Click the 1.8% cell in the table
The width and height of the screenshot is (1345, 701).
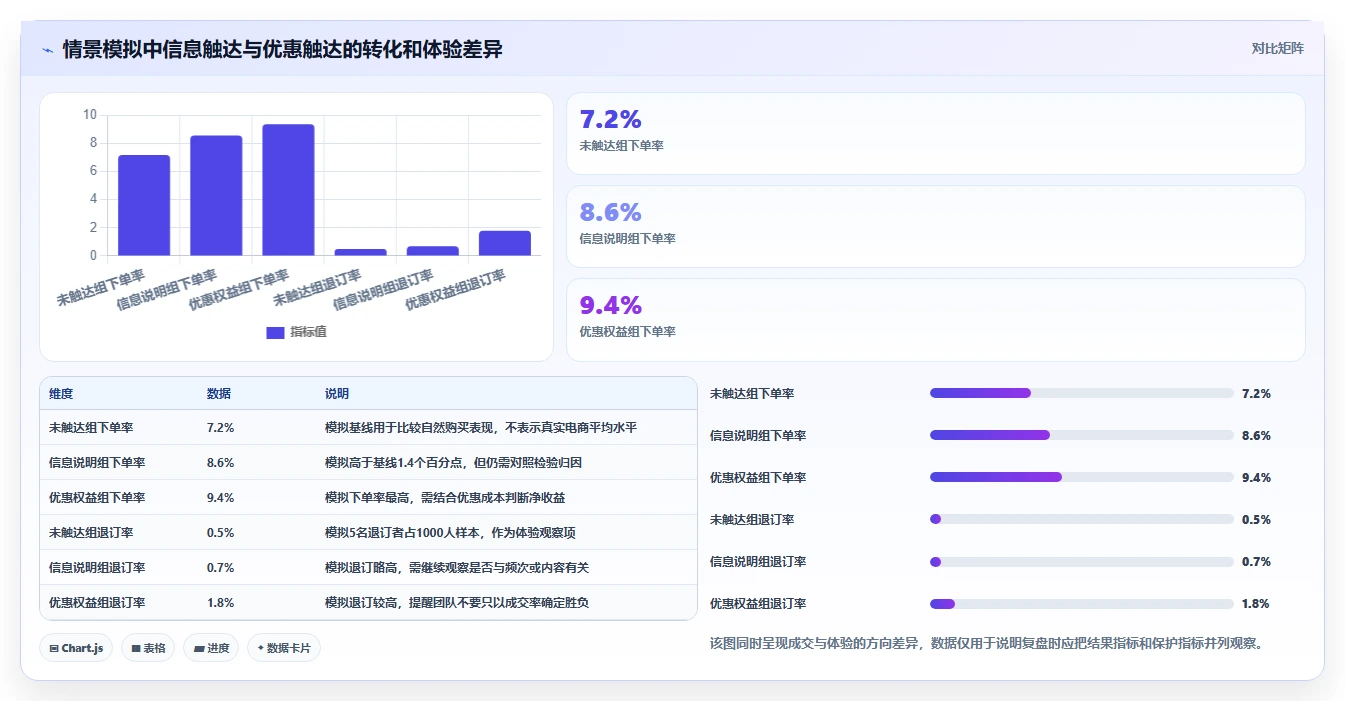[220, 602]
